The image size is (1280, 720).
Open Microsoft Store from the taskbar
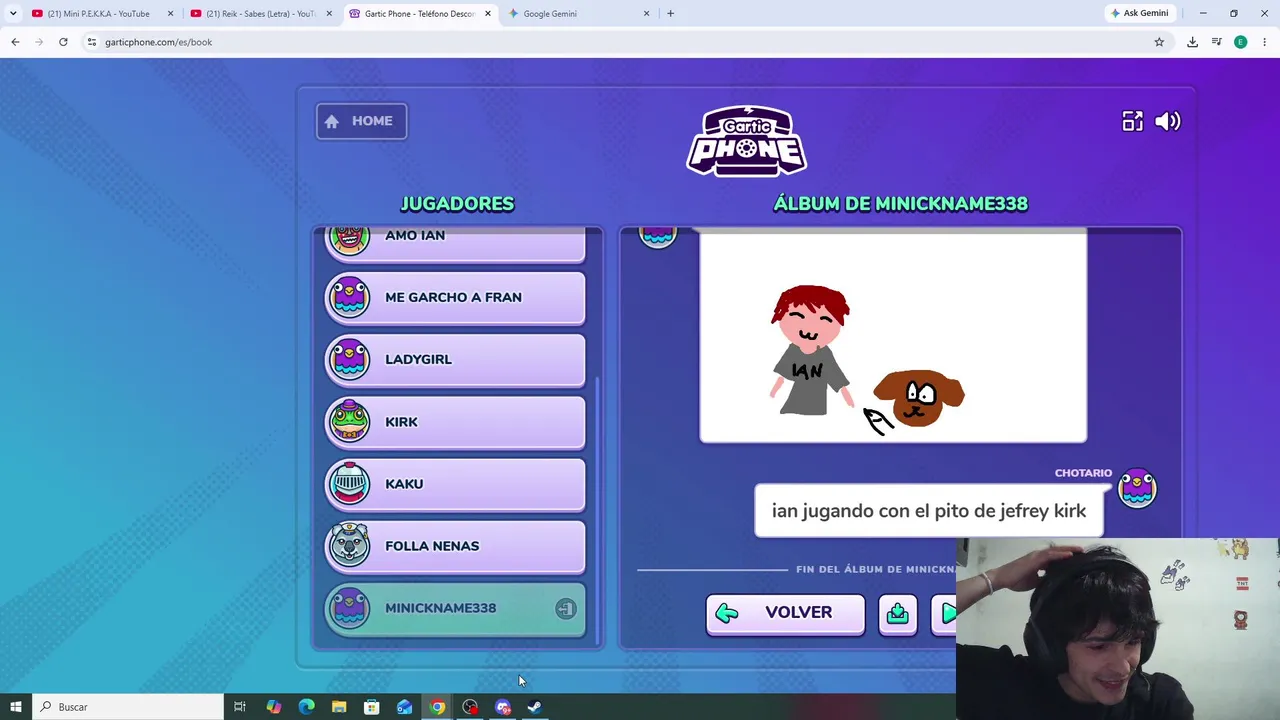[x=371, y=707]
